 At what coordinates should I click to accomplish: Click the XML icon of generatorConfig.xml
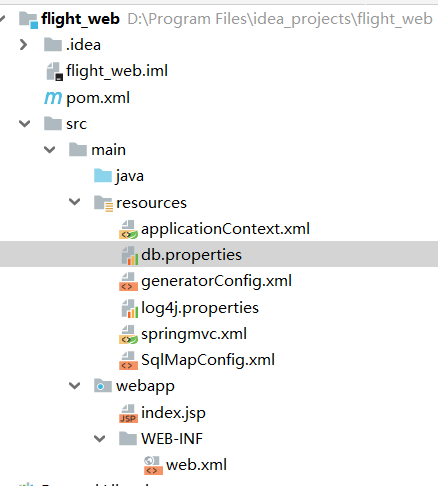128,282
